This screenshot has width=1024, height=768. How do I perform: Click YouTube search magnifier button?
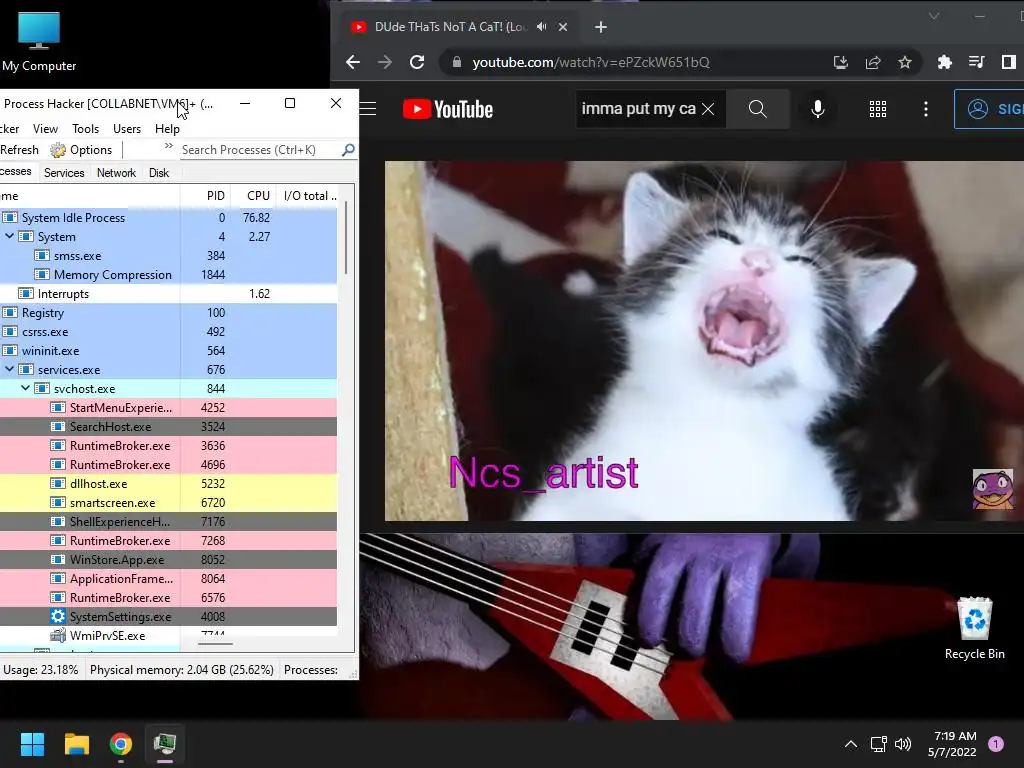[x=758, y=109]
